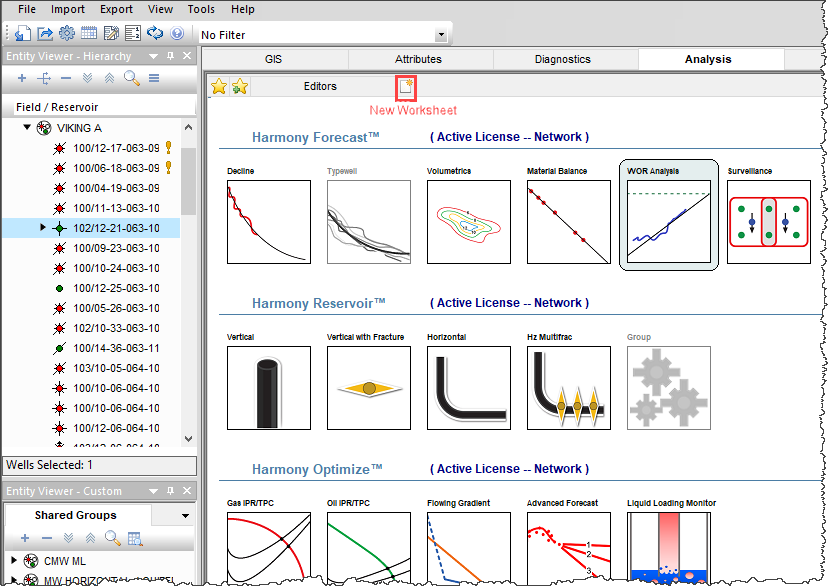
Task: Choose the Vertical with Fracture model
Action: (369, 387)
